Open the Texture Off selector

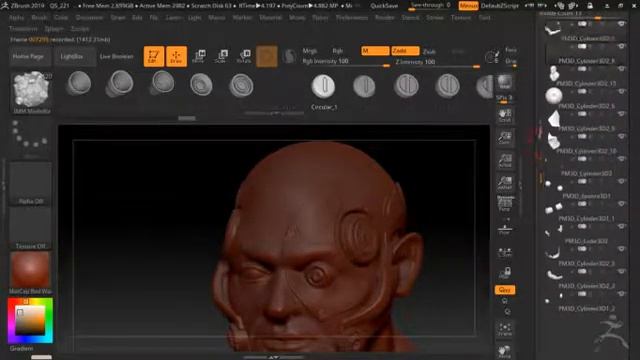click(31, 228)
